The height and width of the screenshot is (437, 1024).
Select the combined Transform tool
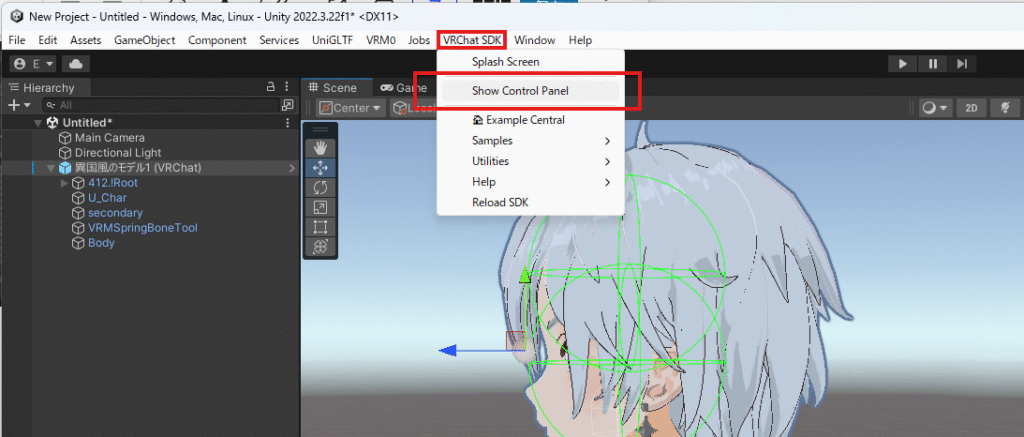coord(320,247)
